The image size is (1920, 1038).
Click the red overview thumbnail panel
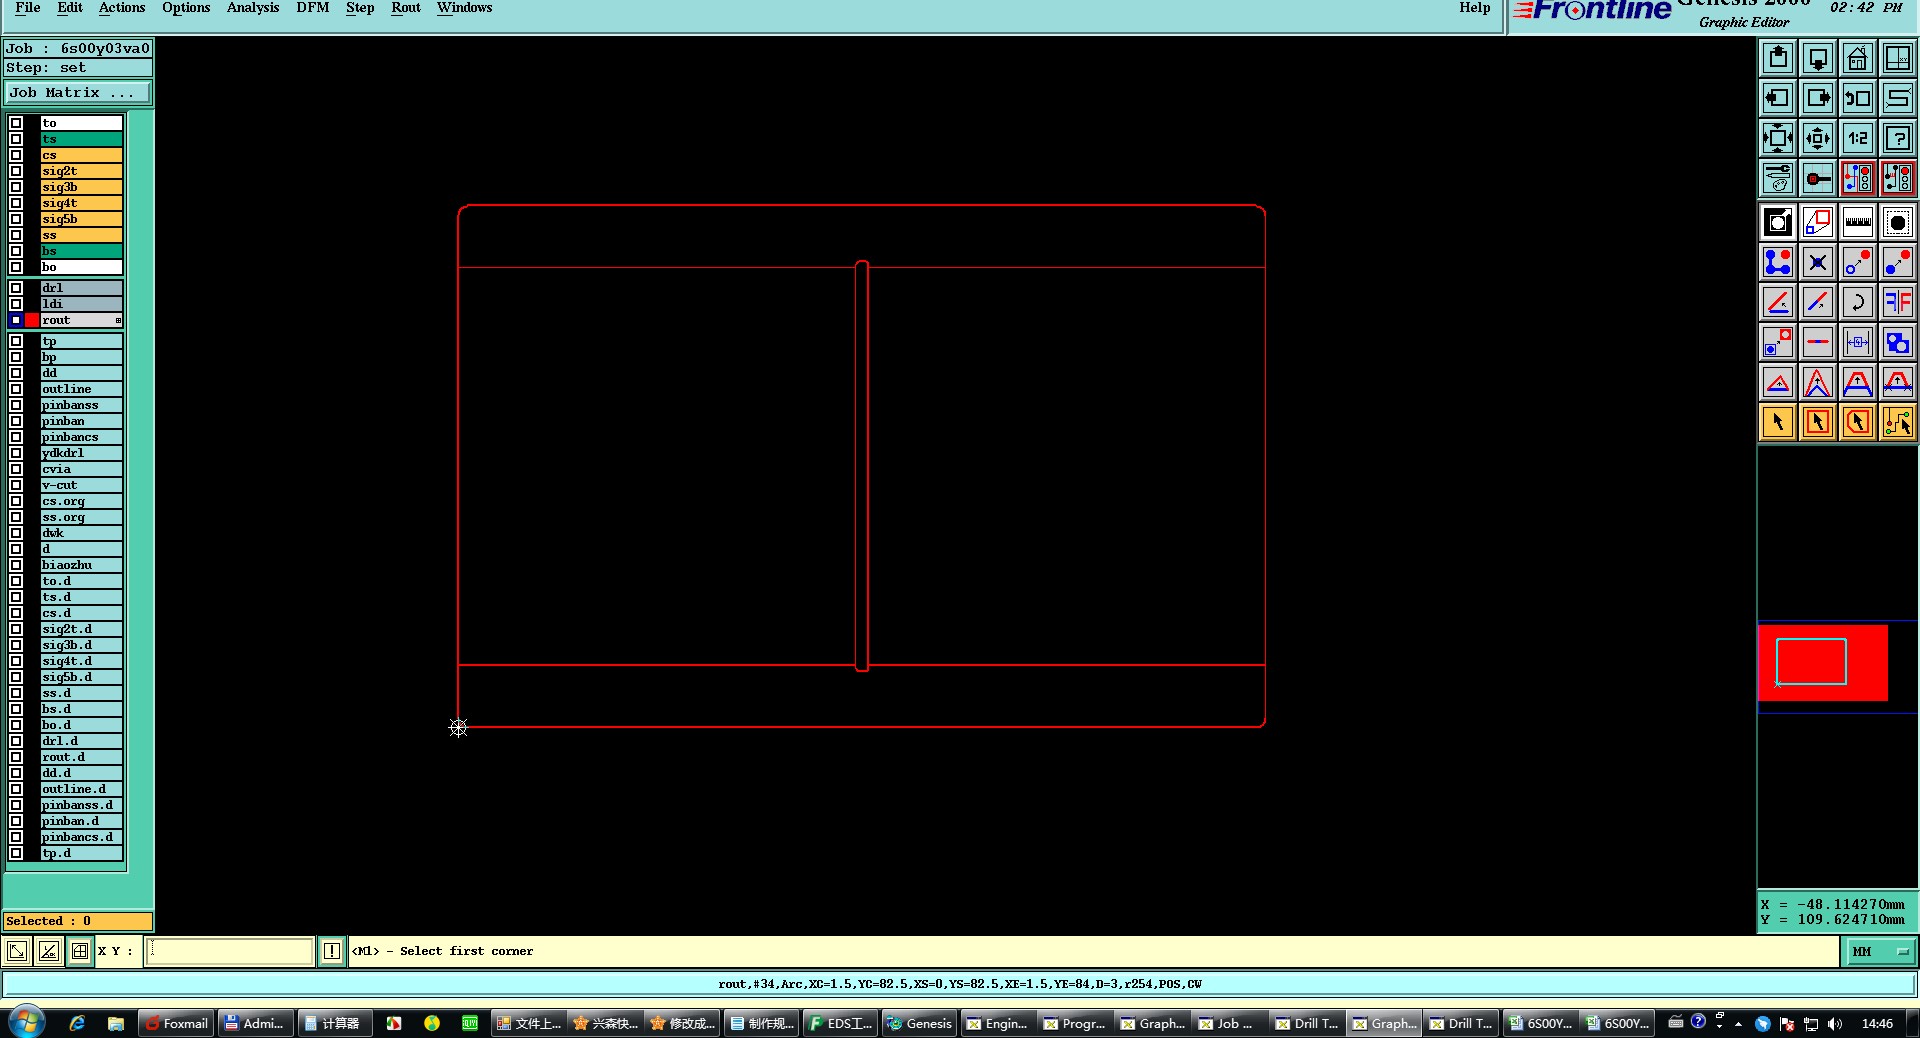(x=1822, y=662)
